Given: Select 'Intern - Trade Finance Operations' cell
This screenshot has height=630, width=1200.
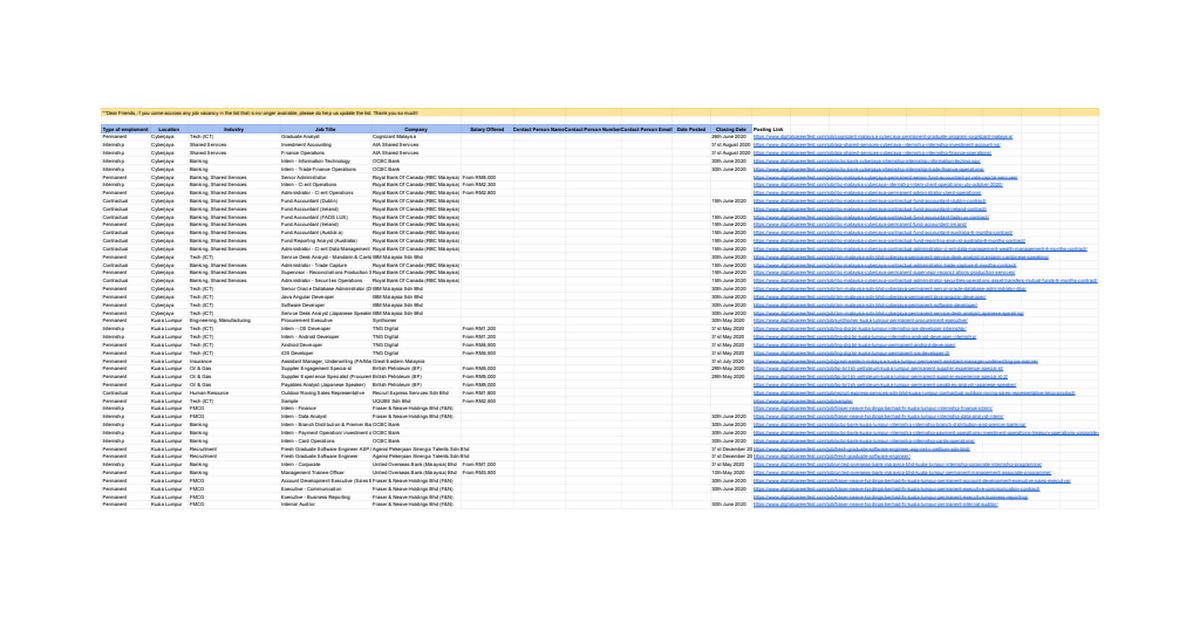Looking at the screenshot, I should tap(326, 169).
